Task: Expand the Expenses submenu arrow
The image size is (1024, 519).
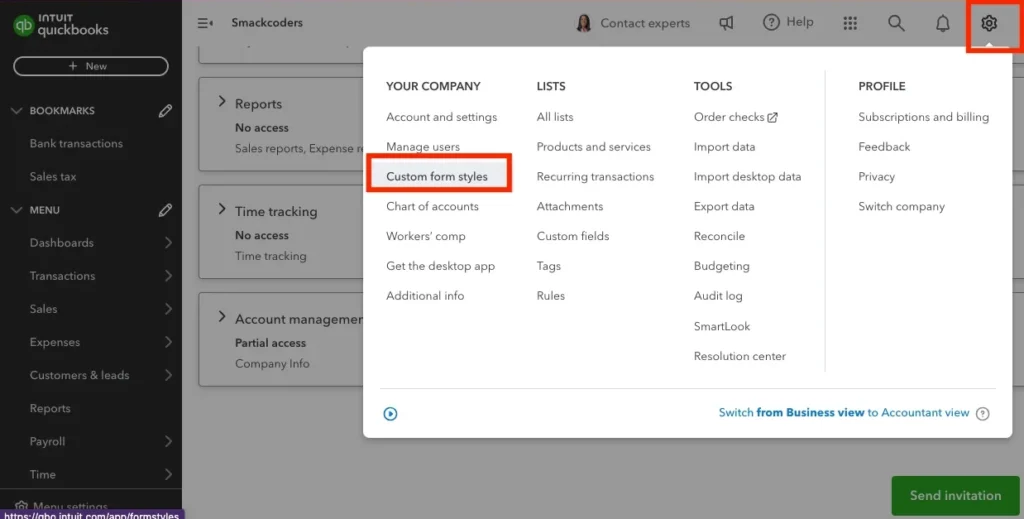Action: 168,342
